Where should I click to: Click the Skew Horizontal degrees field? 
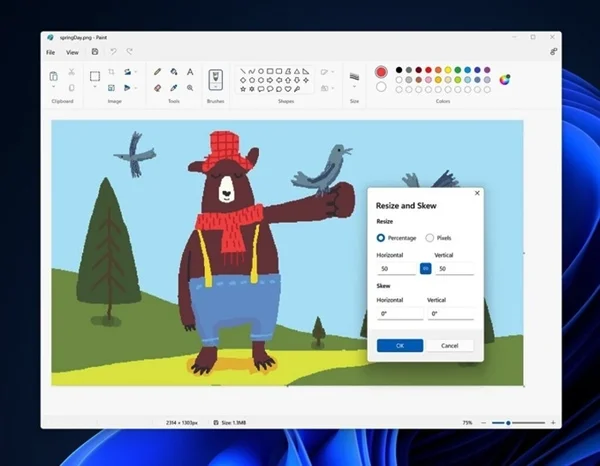coord(400,313)
